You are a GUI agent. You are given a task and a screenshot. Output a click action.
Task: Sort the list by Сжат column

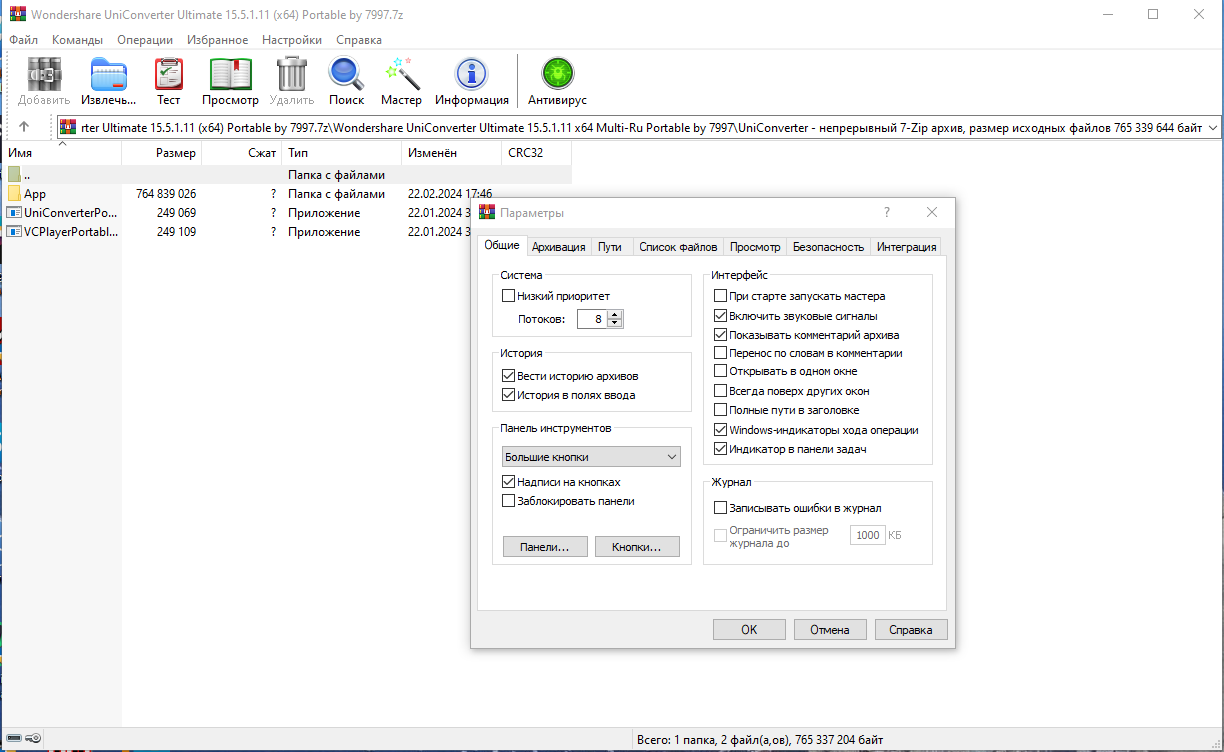pos(242,153)
